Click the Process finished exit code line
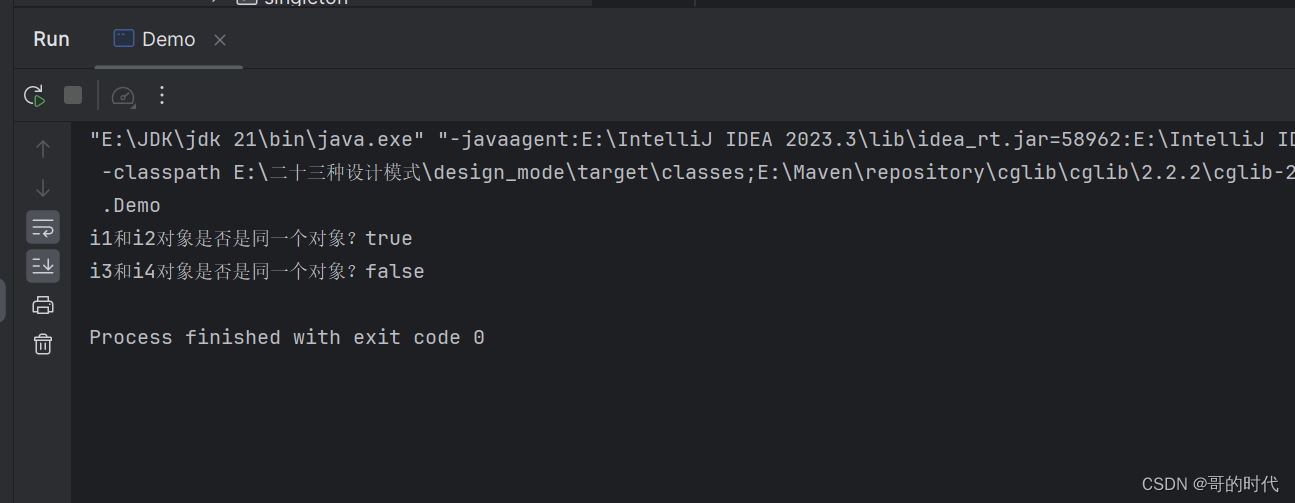Screen dimensions: 1295x503 (286, 337)
